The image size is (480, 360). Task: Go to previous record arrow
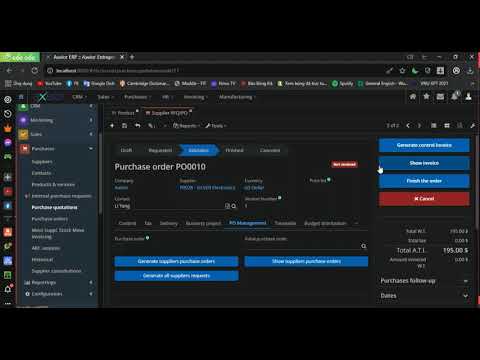click(408, 126)
